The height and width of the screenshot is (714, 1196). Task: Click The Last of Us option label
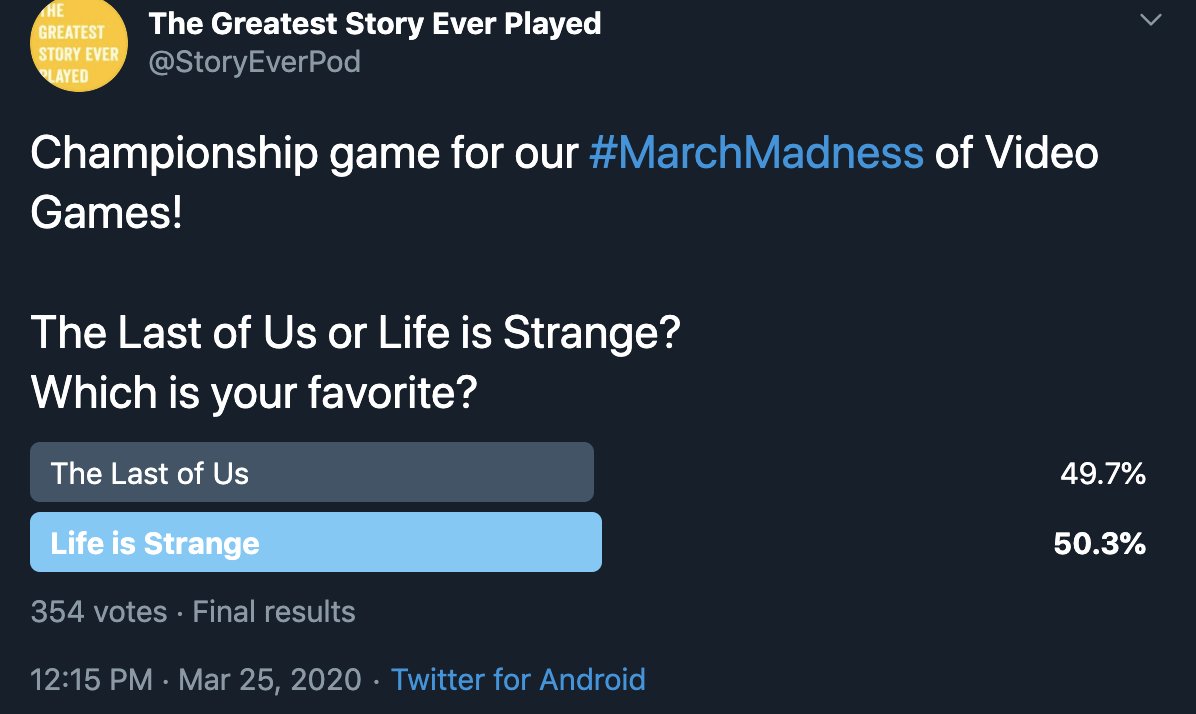150,474
